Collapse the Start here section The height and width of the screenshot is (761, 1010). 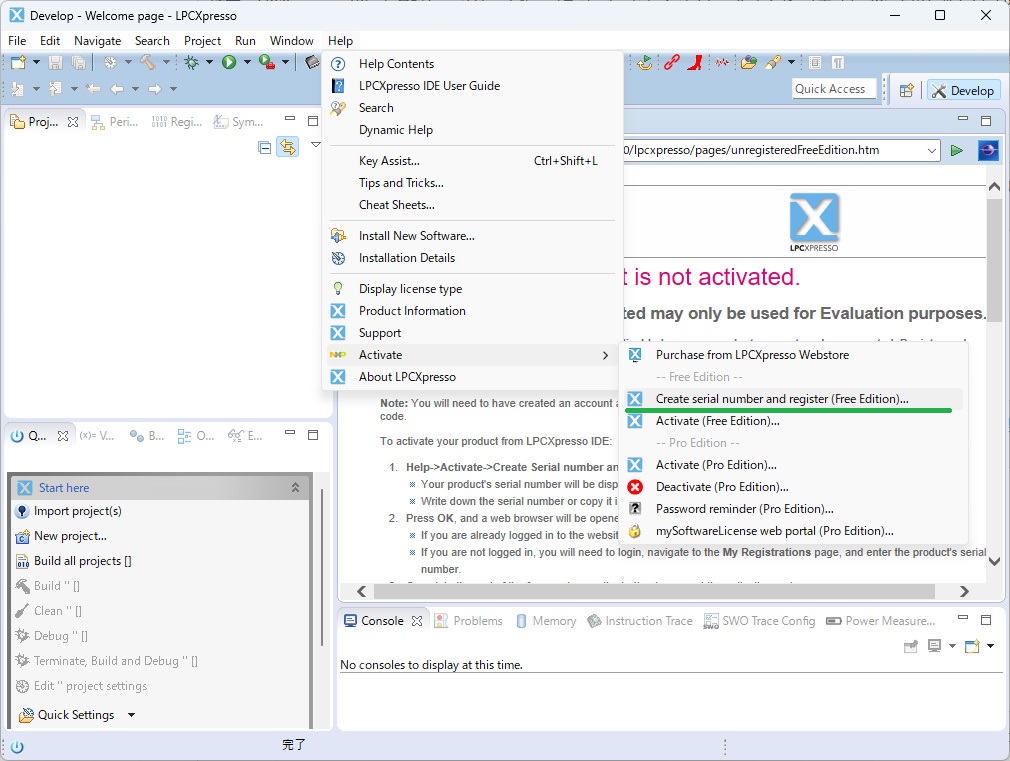[295, 488]
